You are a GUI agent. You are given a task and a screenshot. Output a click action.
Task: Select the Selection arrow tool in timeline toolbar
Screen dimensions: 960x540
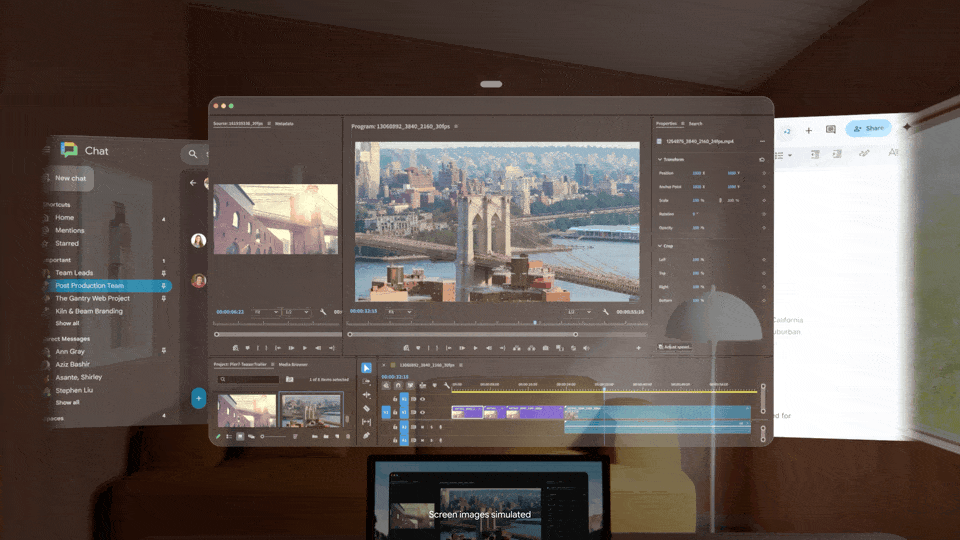tap(366, 368)
